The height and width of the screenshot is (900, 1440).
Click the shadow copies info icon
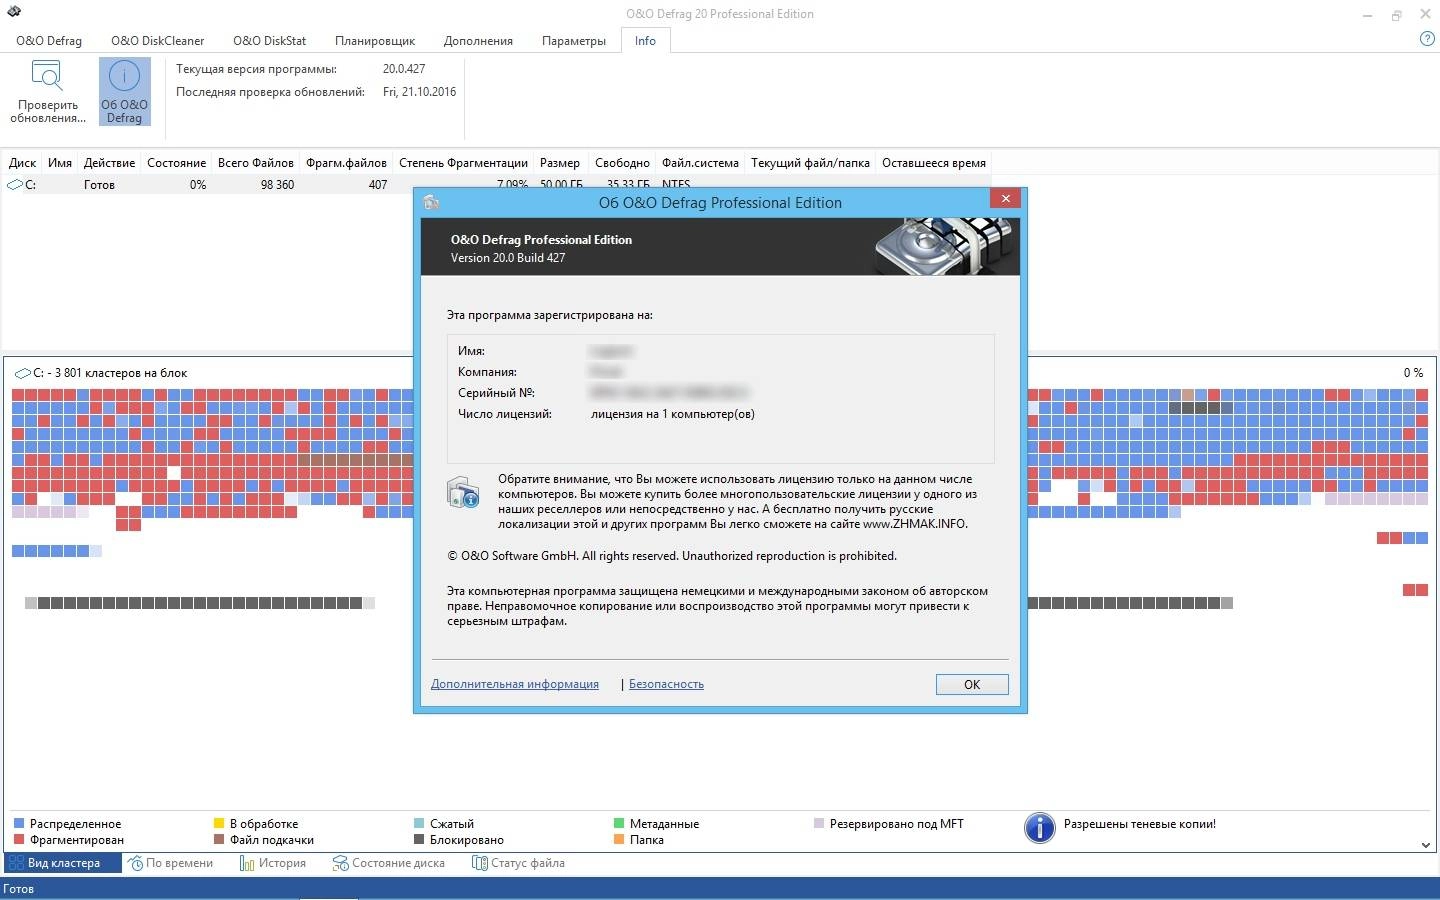pyautogui.click(x=1040, y=828)
